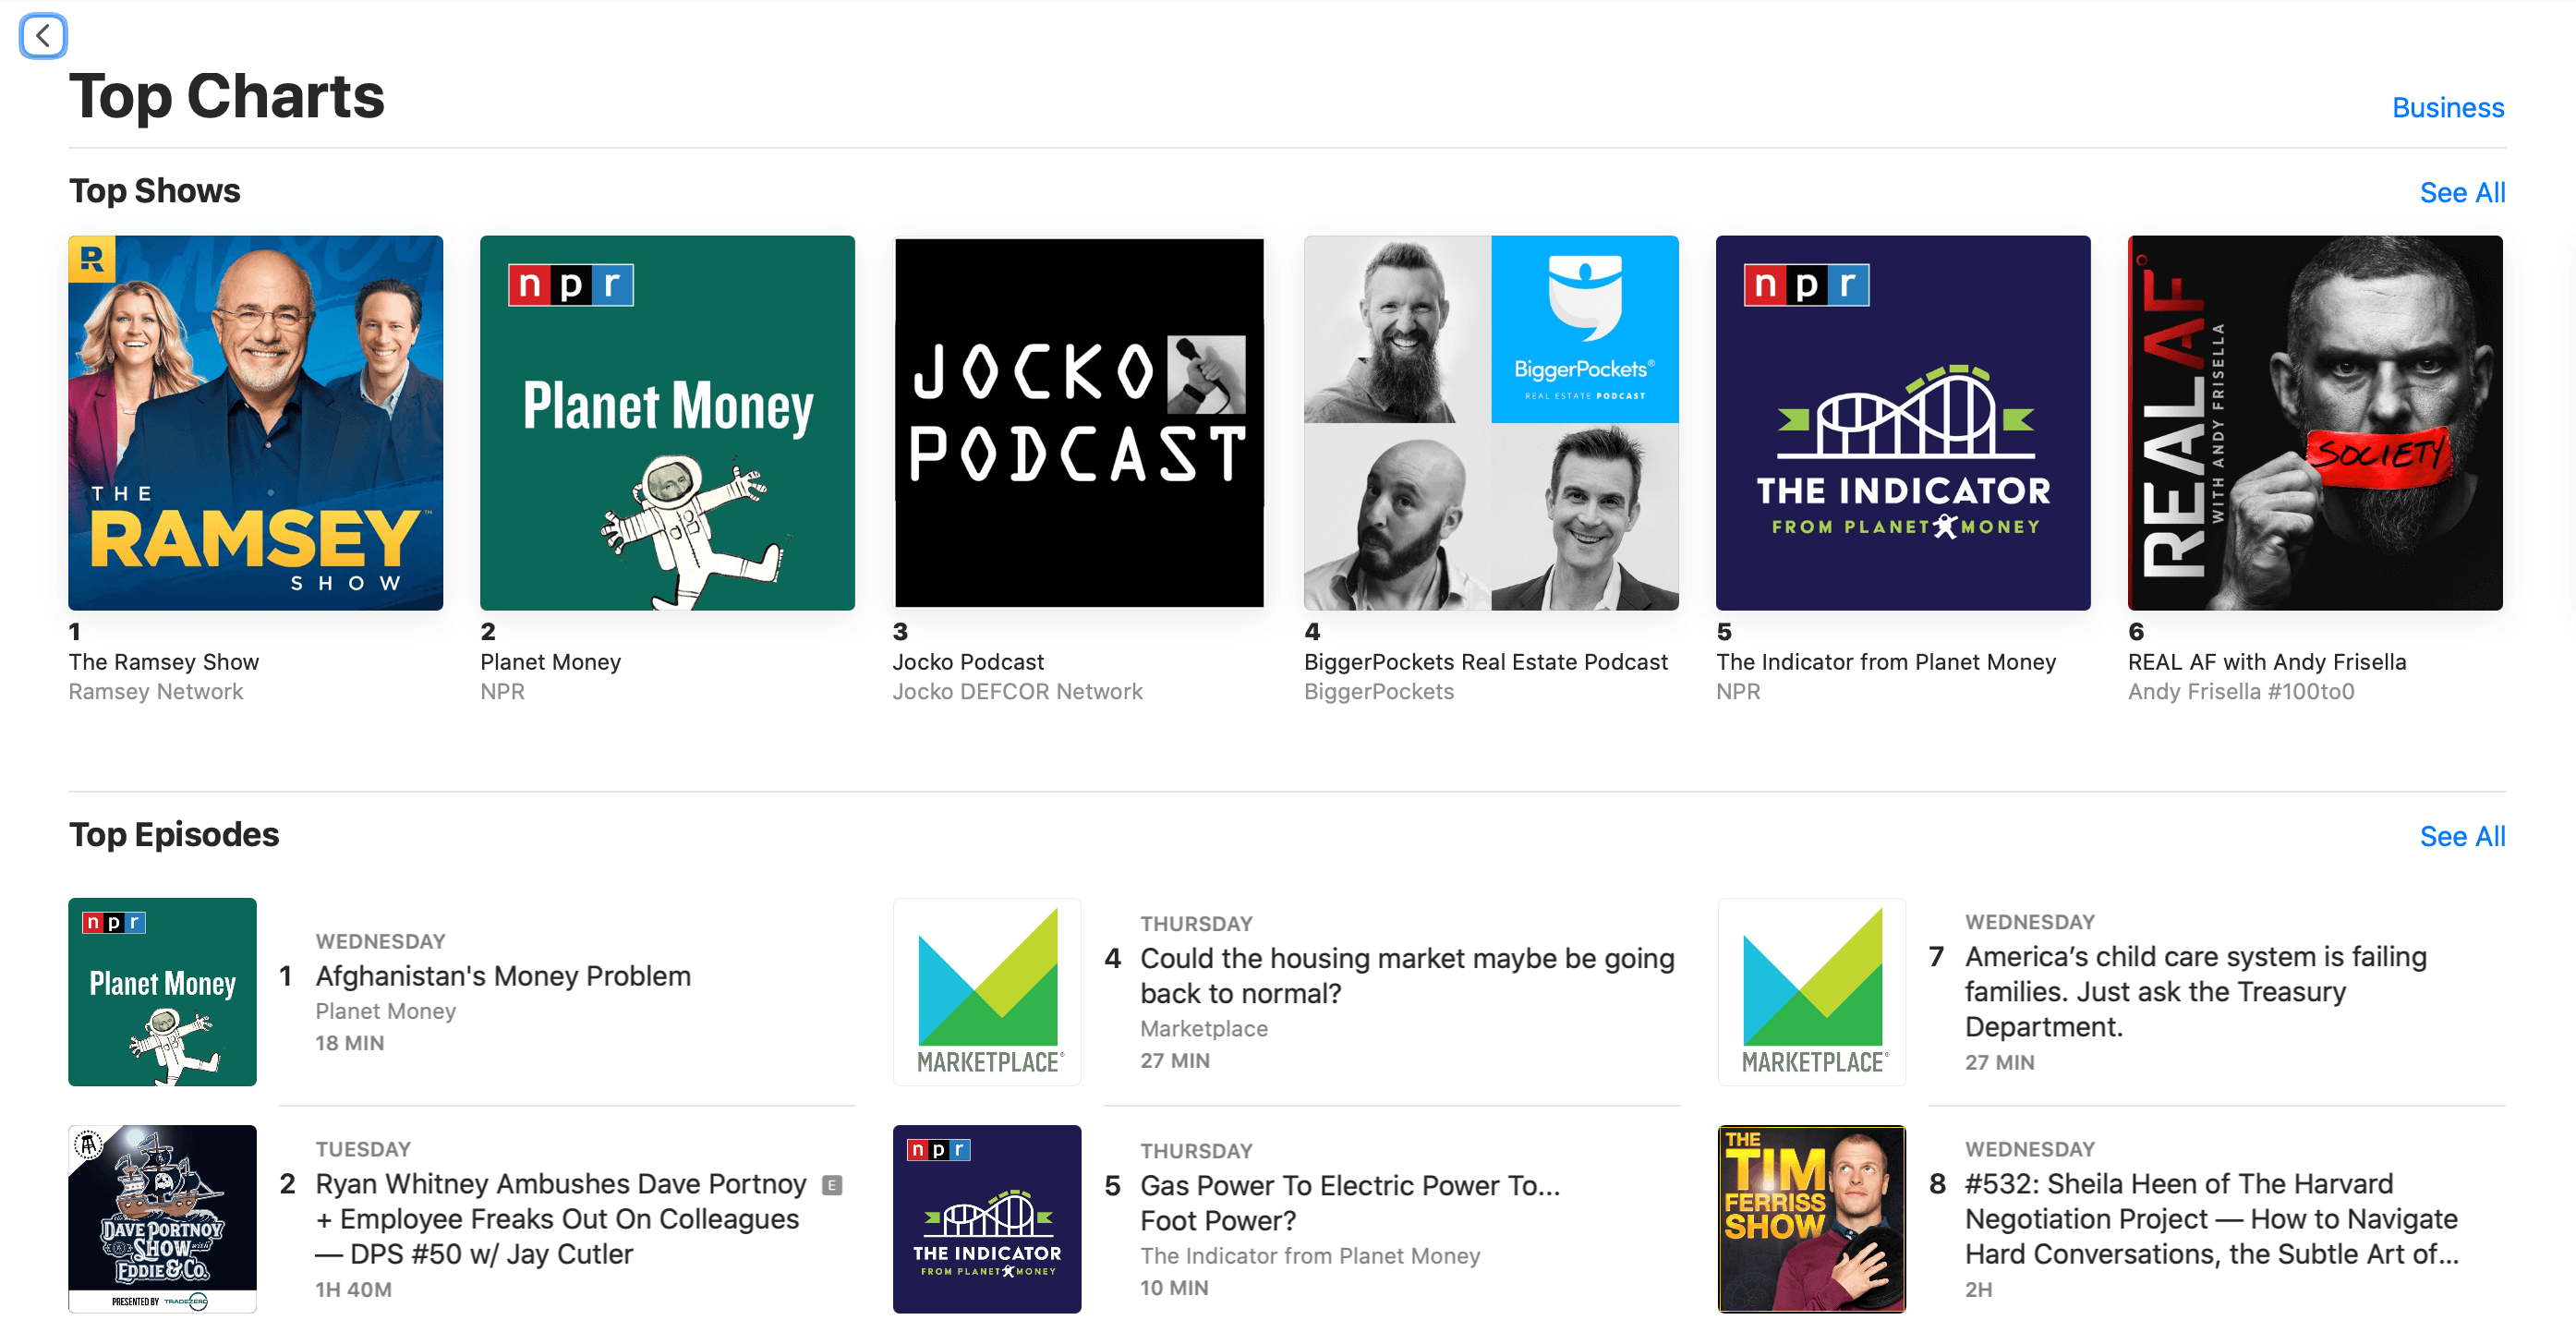Image resolution: width=2576 pixels, height=1320 pixels.
Task: Click '10 MIN' duration text
Action: coord(1174,1287)
